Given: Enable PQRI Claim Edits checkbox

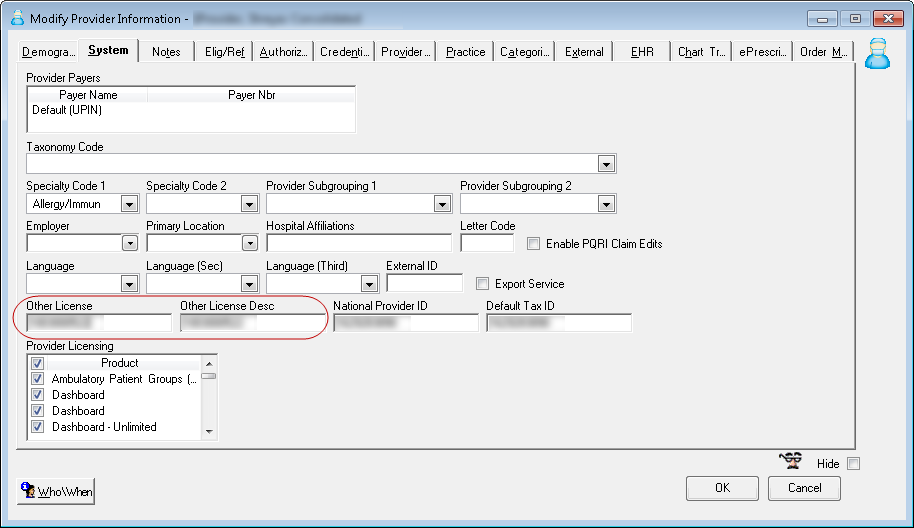Looking at the screenshot, I should tap(533, 244).
